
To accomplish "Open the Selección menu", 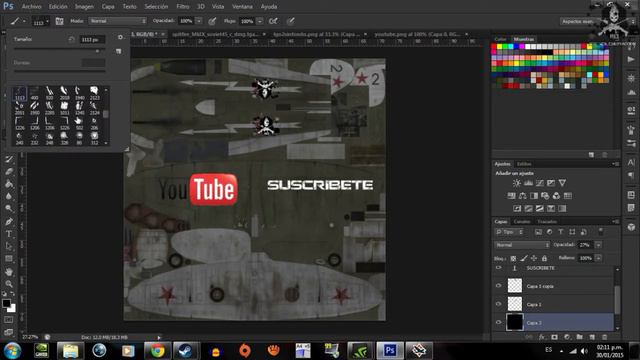I will pyautogui.click(x=156, y=7).
